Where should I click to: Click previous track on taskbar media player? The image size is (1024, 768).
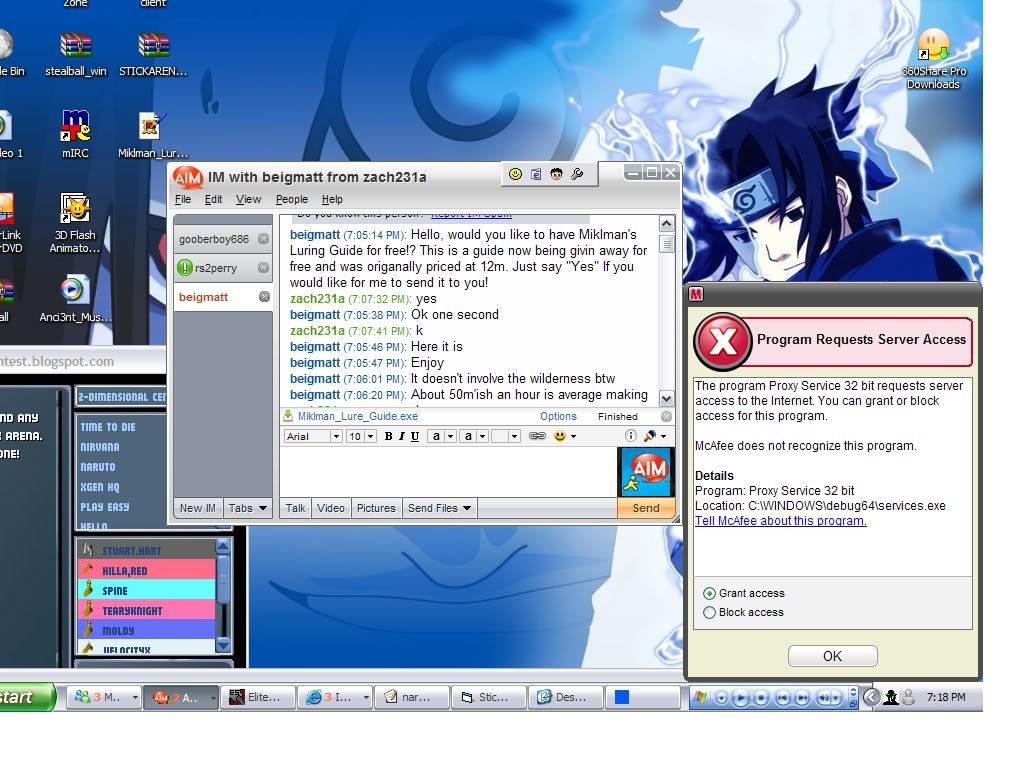782,698
